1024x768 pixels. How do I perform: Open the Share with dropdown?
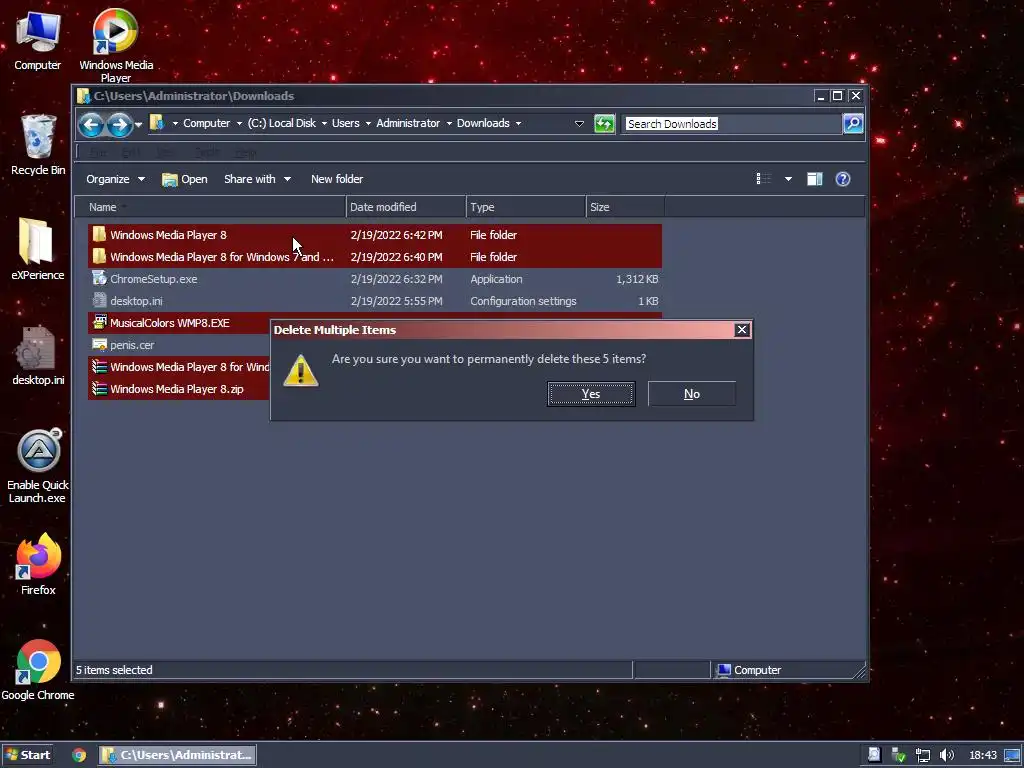point(257,179)
